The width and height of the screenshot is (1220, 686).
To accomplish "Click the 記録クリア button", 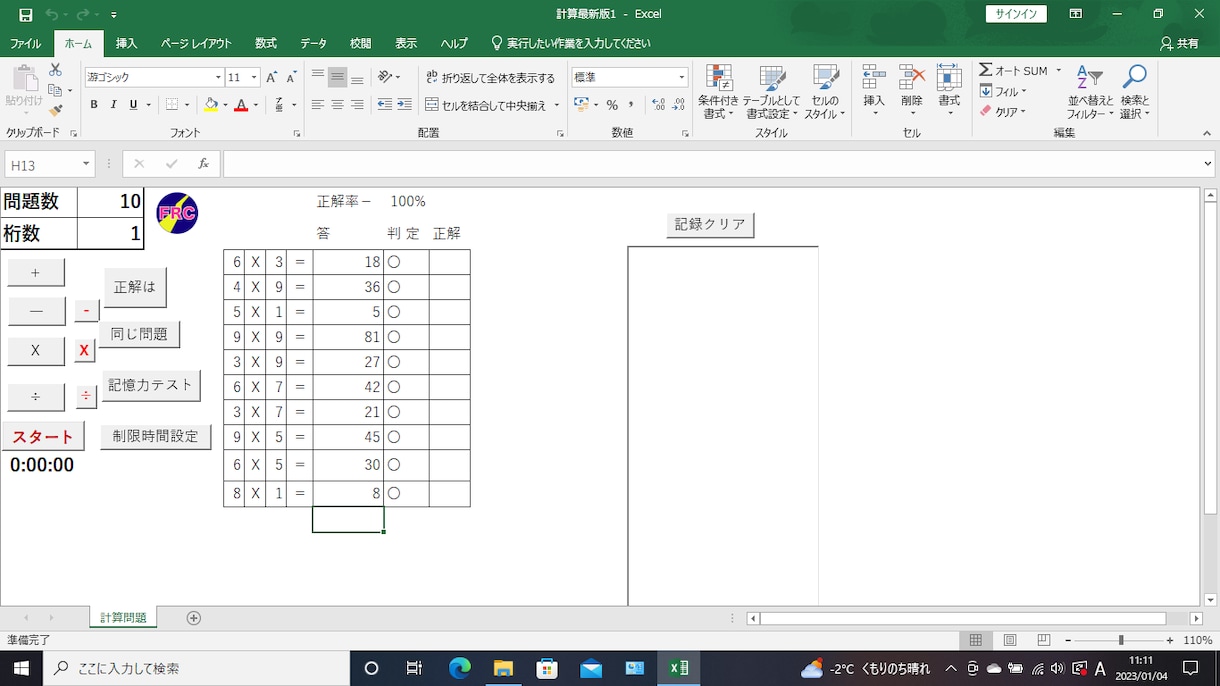I will pyautogui.click(x=710, y=224).
